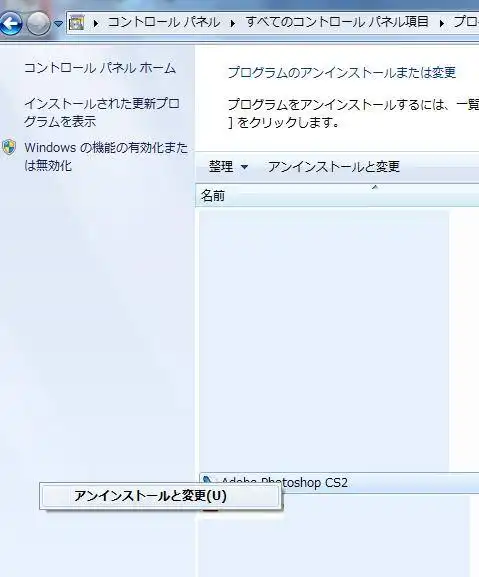The image size is (479, 577).
Task: Choose アンインストールと変更(U) in context menu
Action: pos(160,496)
